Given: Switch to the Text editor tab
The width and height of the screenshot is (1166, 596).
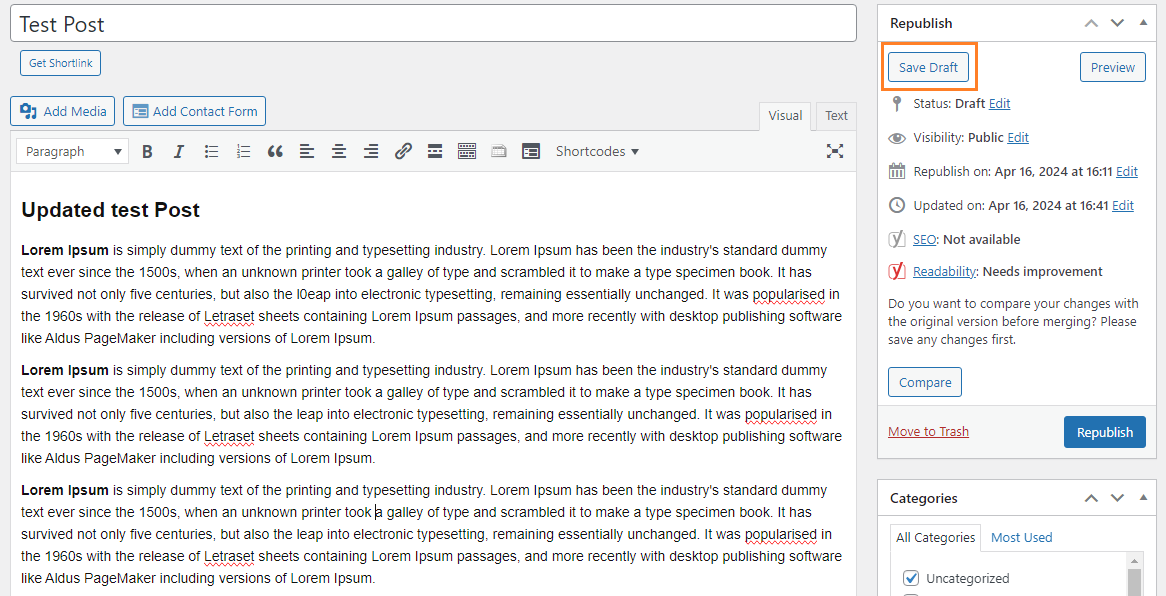Looking at the screenshot, I should [x=836, y=116].
